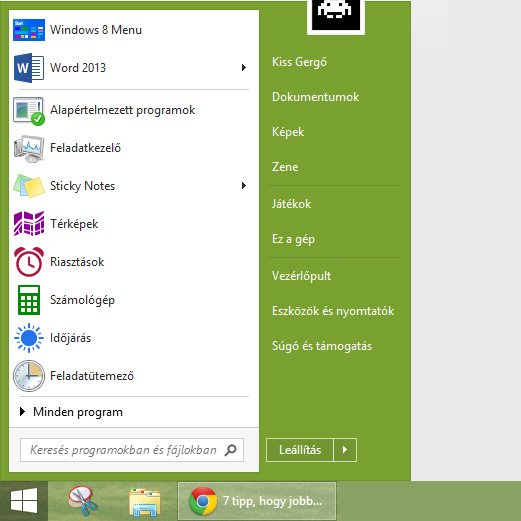Select the "Számológép" label

click(82, 300)
